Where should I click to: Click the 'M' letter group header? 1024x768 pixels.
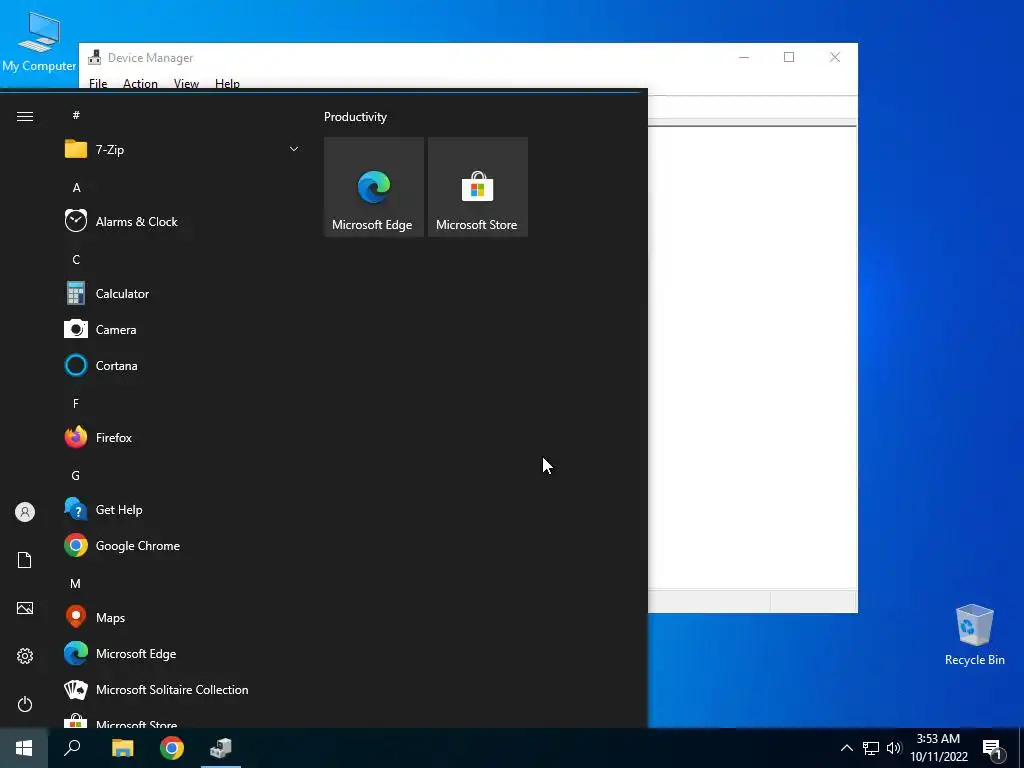click(x=76, y=583)
